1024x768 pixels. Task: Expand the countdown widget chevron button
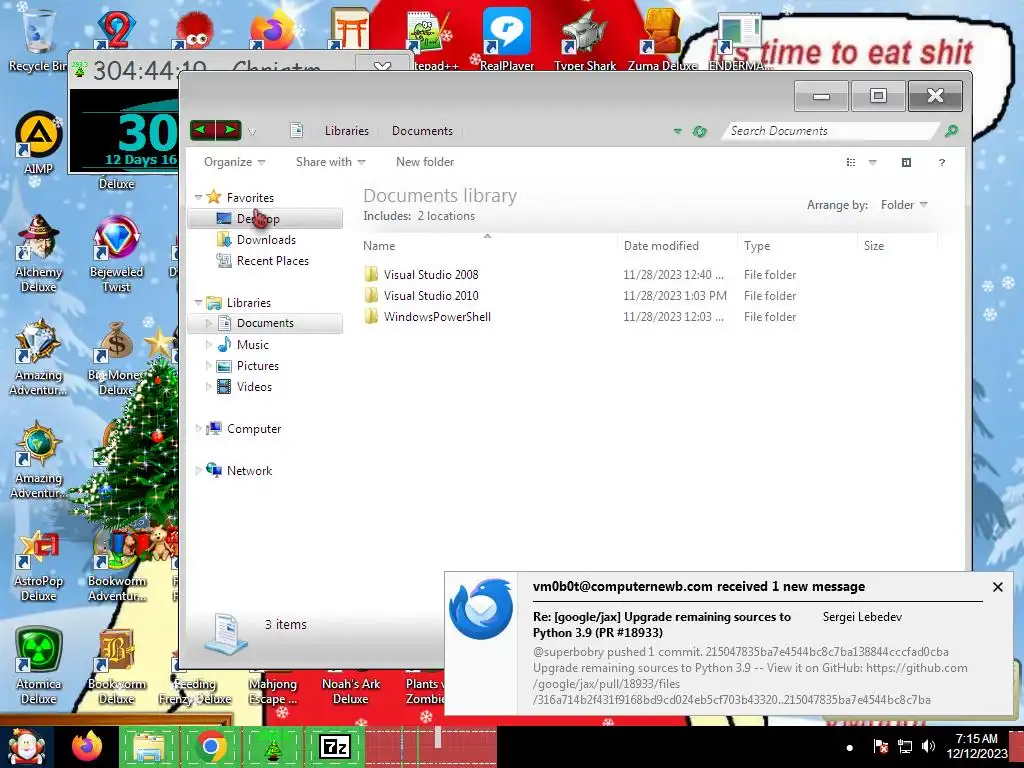(x=383, y=66)
